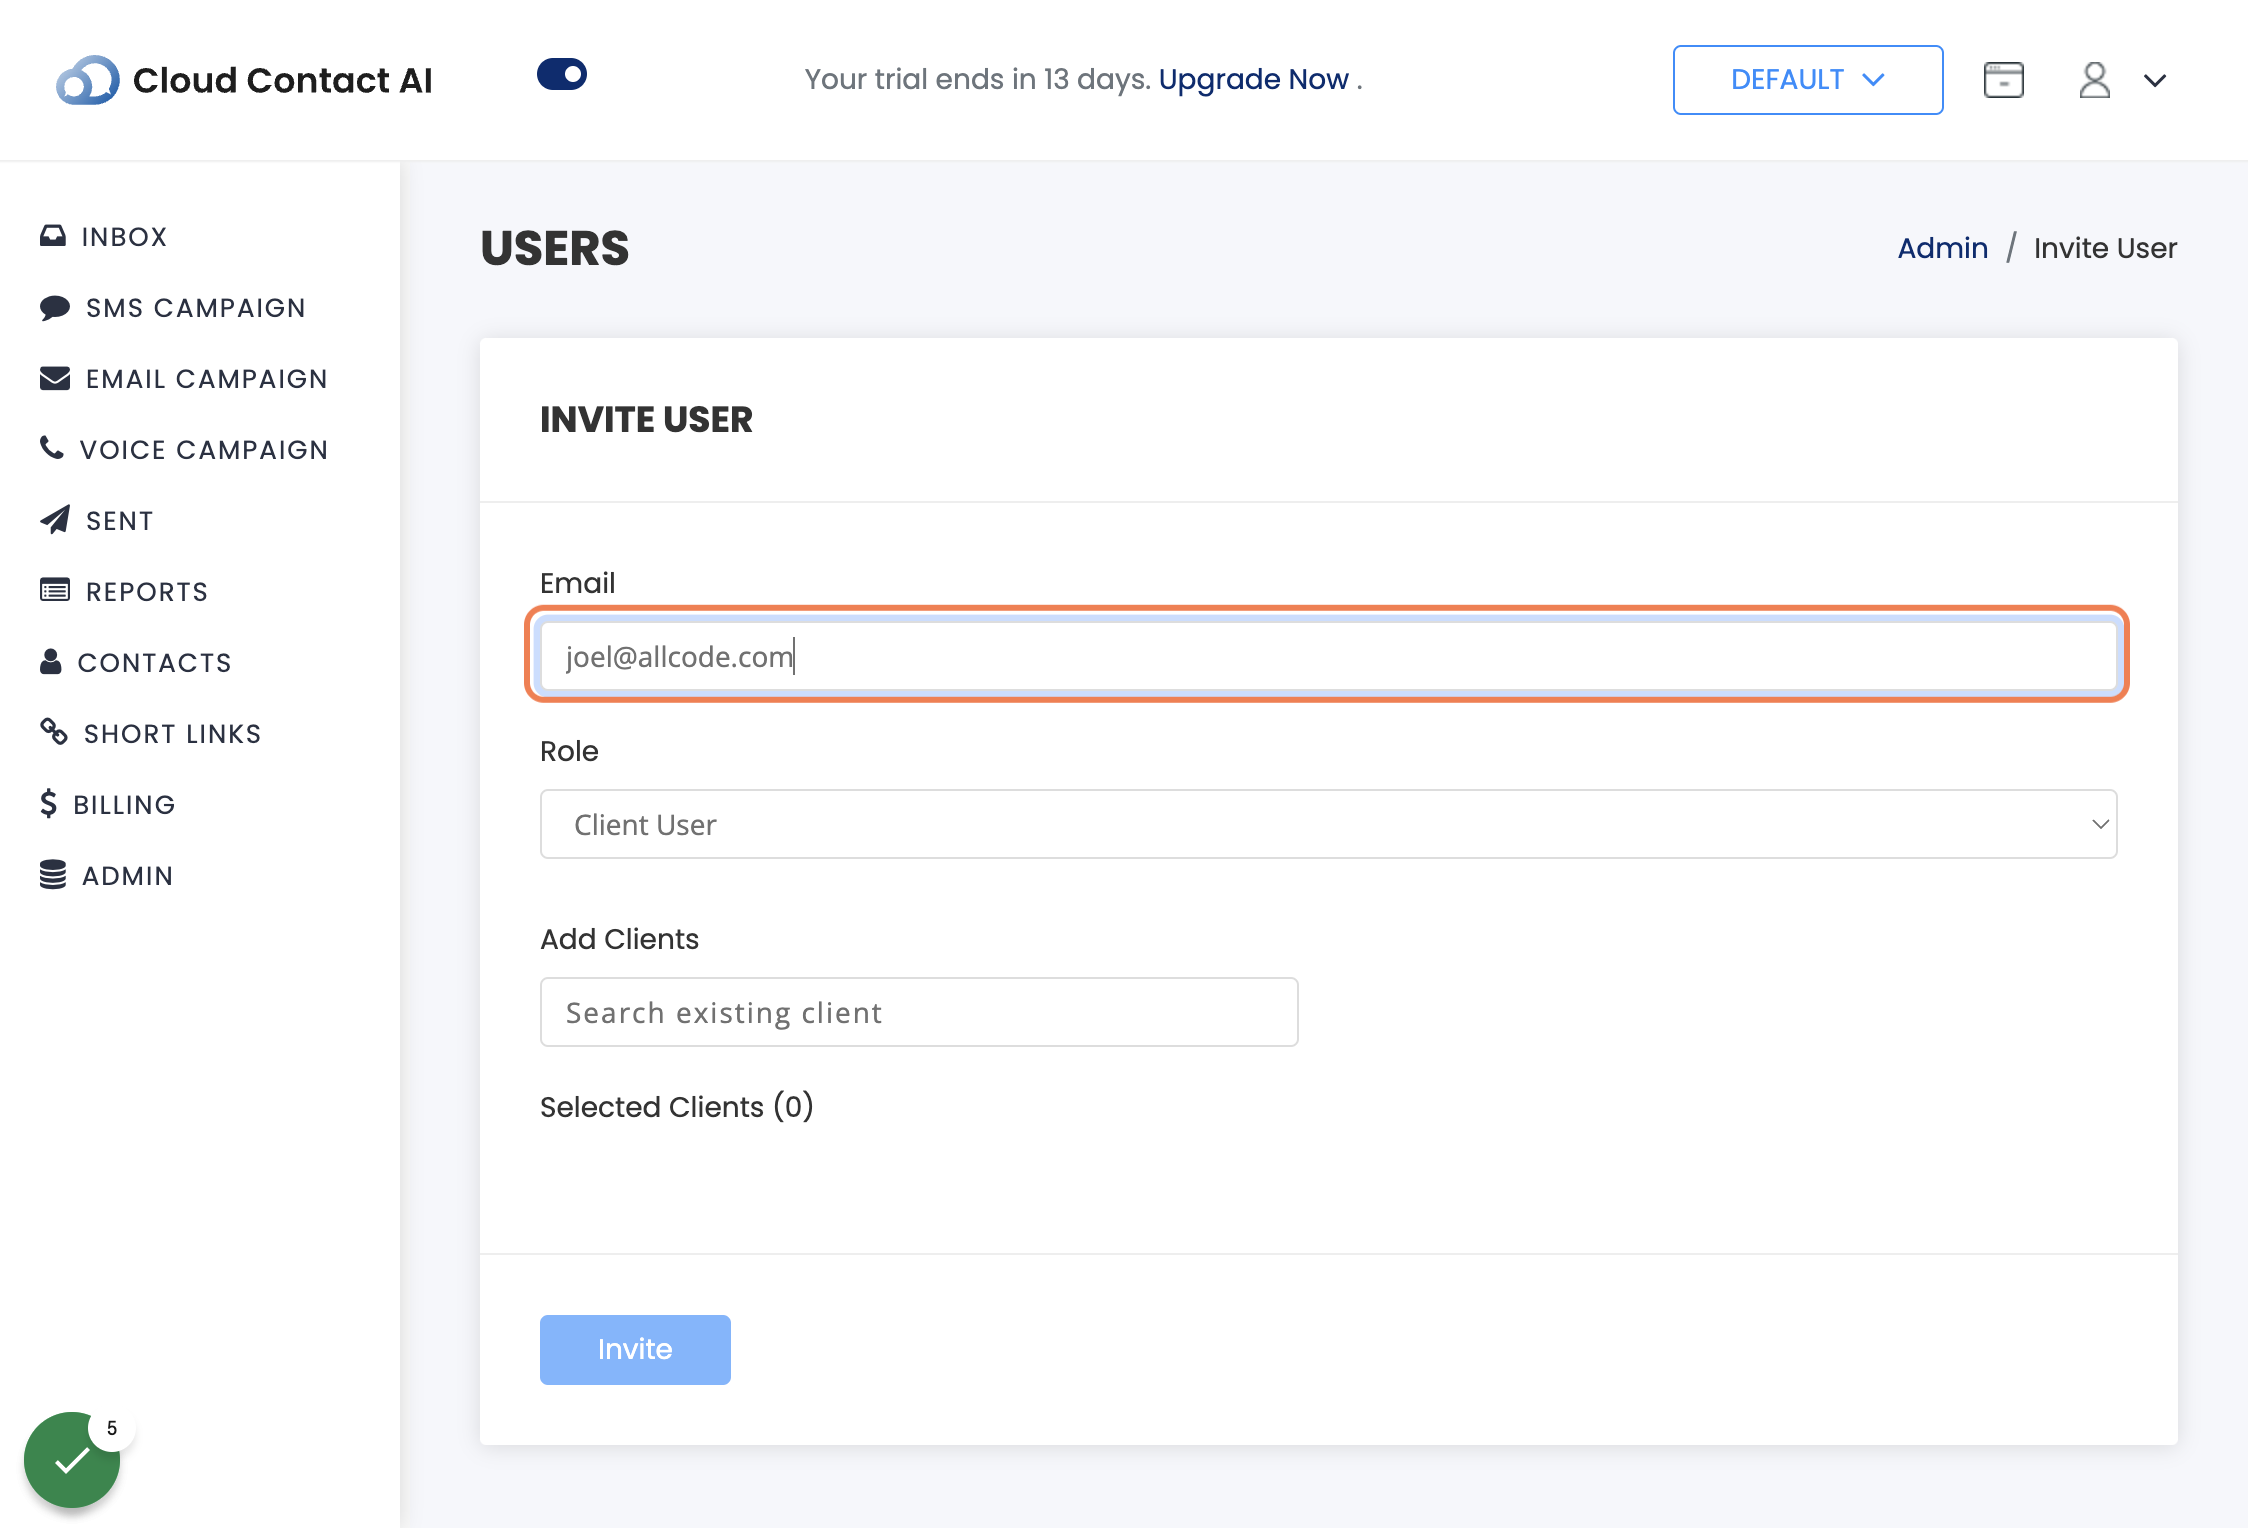Click the Email Campaign envelope icon
Screen dimensions: 2248x1528
55,378
